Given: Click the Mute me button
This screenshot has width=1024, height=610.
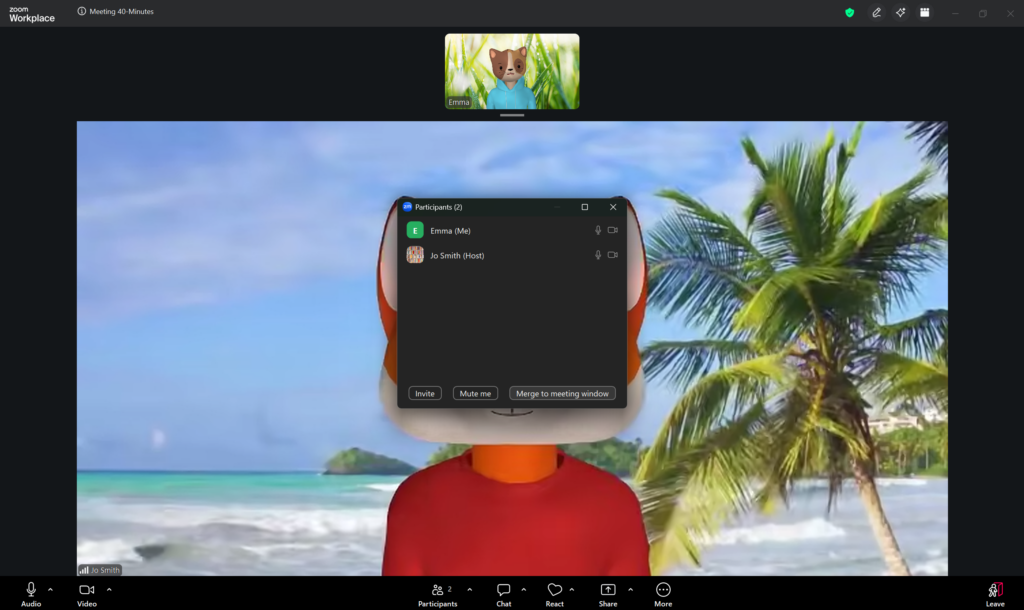Looking at the screenshot, I should click(475, 394).
